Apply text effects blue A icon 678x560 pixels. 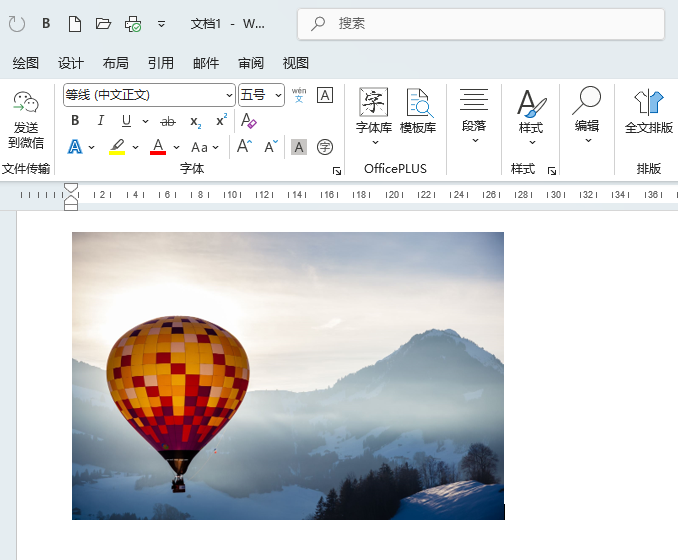coord(75,147)
